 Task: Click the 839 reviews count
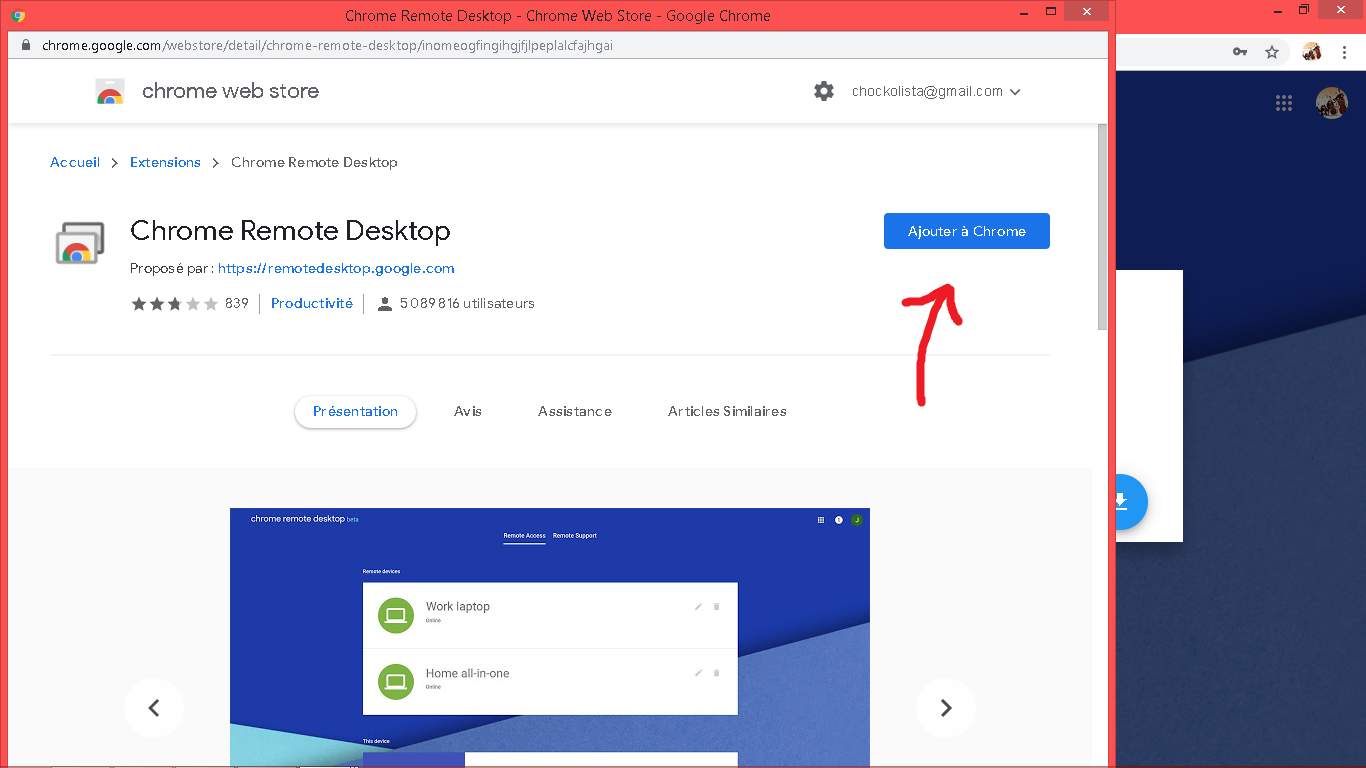[x=237, y=303]
